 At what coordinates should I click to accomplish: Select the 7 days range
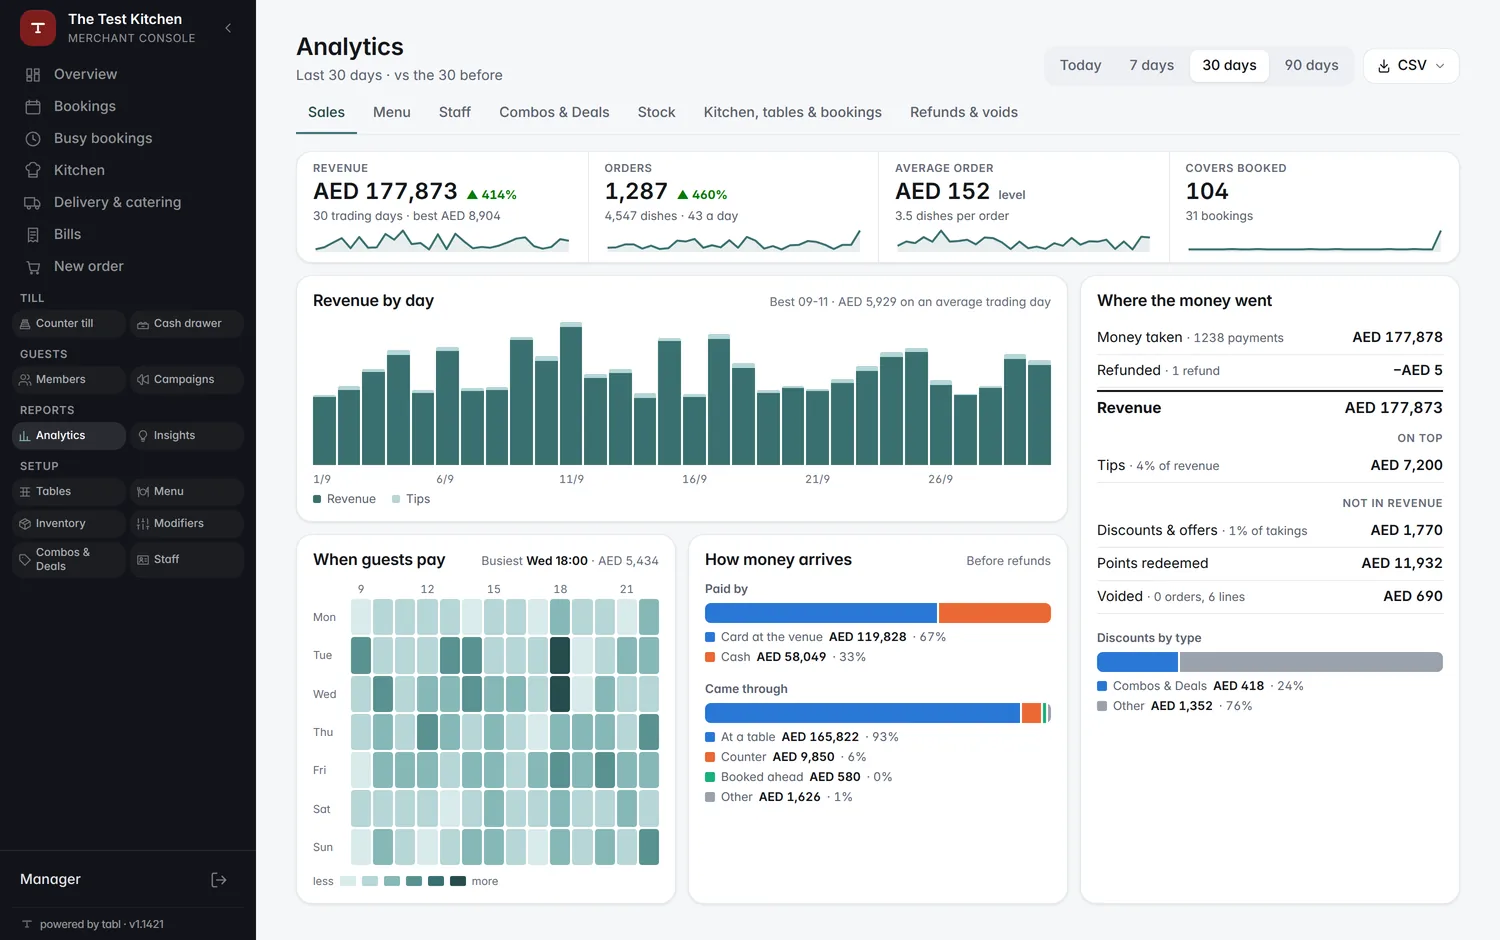pyautogui.click(x=1151, y=66)
